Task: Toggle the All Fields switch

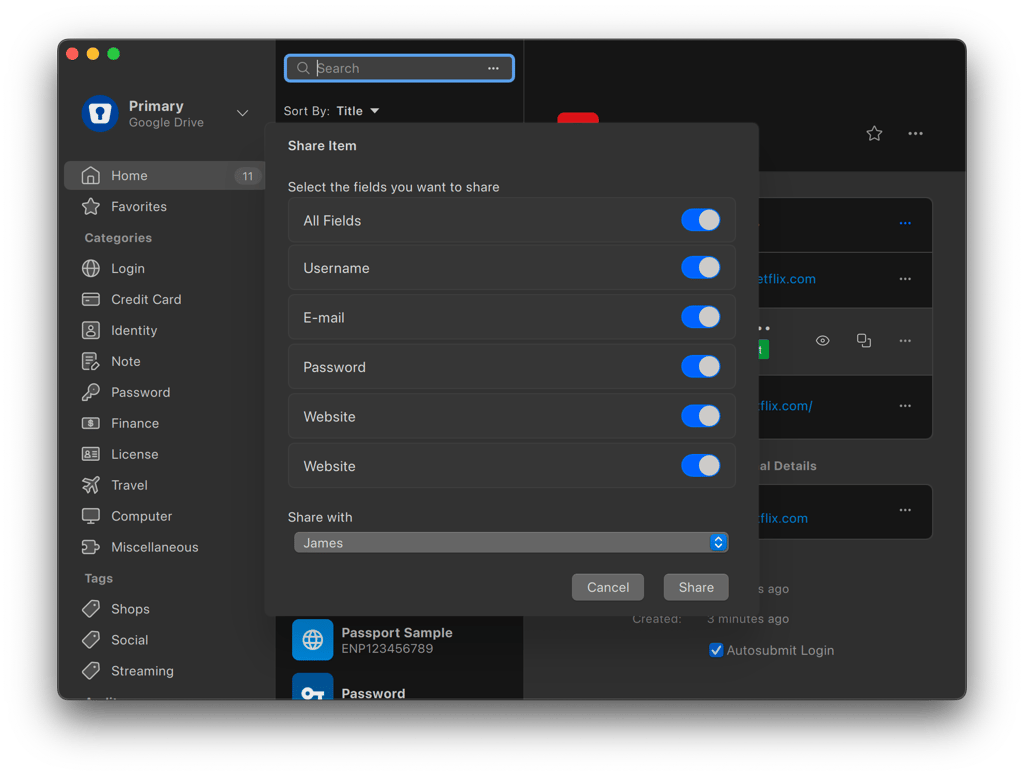Action: 701,220
